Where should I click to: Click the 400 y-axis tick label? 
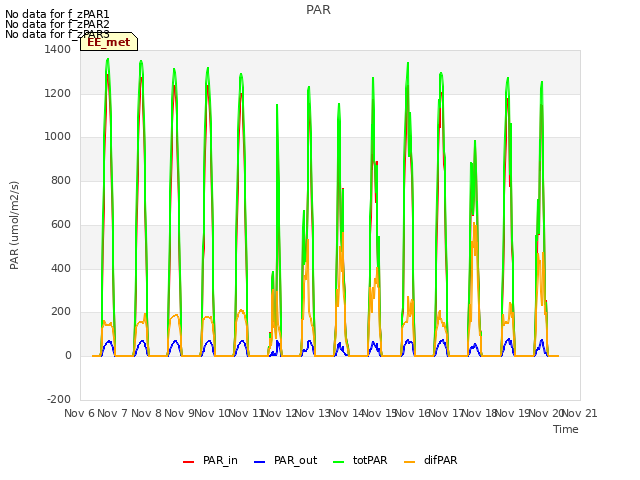61,269
